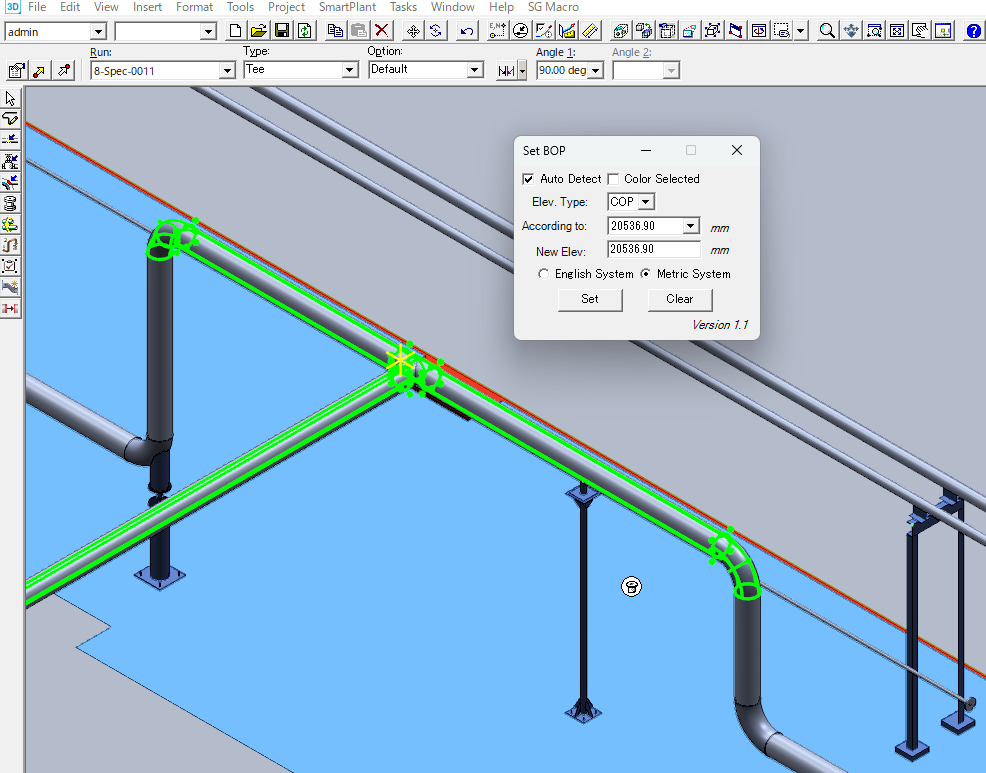Viewport: 986px width, 773px height.
Task: Click the red X Delete icon
Action: (382, 31)
